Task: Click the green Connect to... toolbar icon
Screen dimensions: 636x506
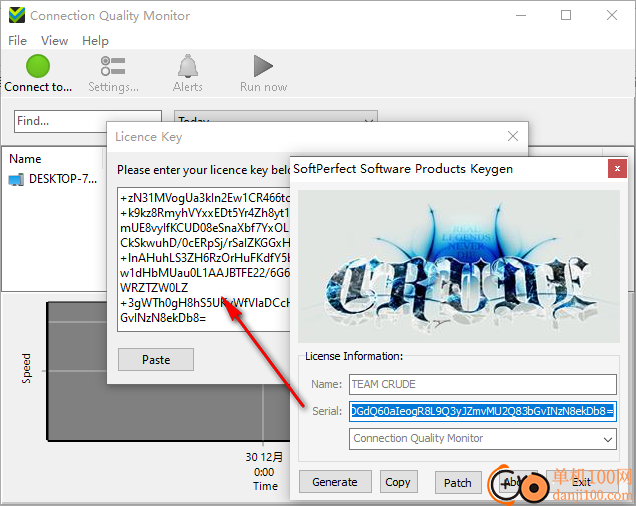Action: pyautogui.click(x=38, y=66)
